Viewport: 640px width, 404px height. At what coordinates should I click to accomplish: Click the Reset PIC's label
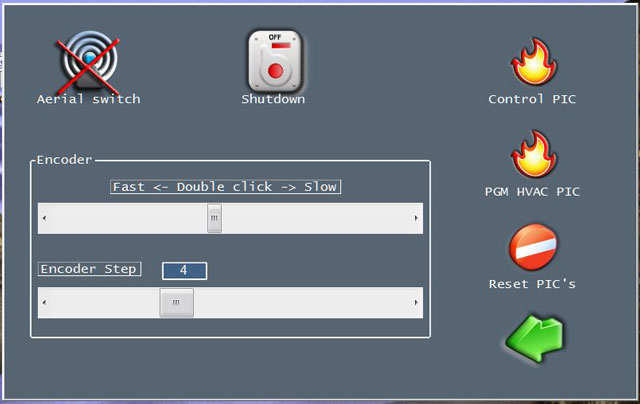pyautogui.click(x=532, y=284)
